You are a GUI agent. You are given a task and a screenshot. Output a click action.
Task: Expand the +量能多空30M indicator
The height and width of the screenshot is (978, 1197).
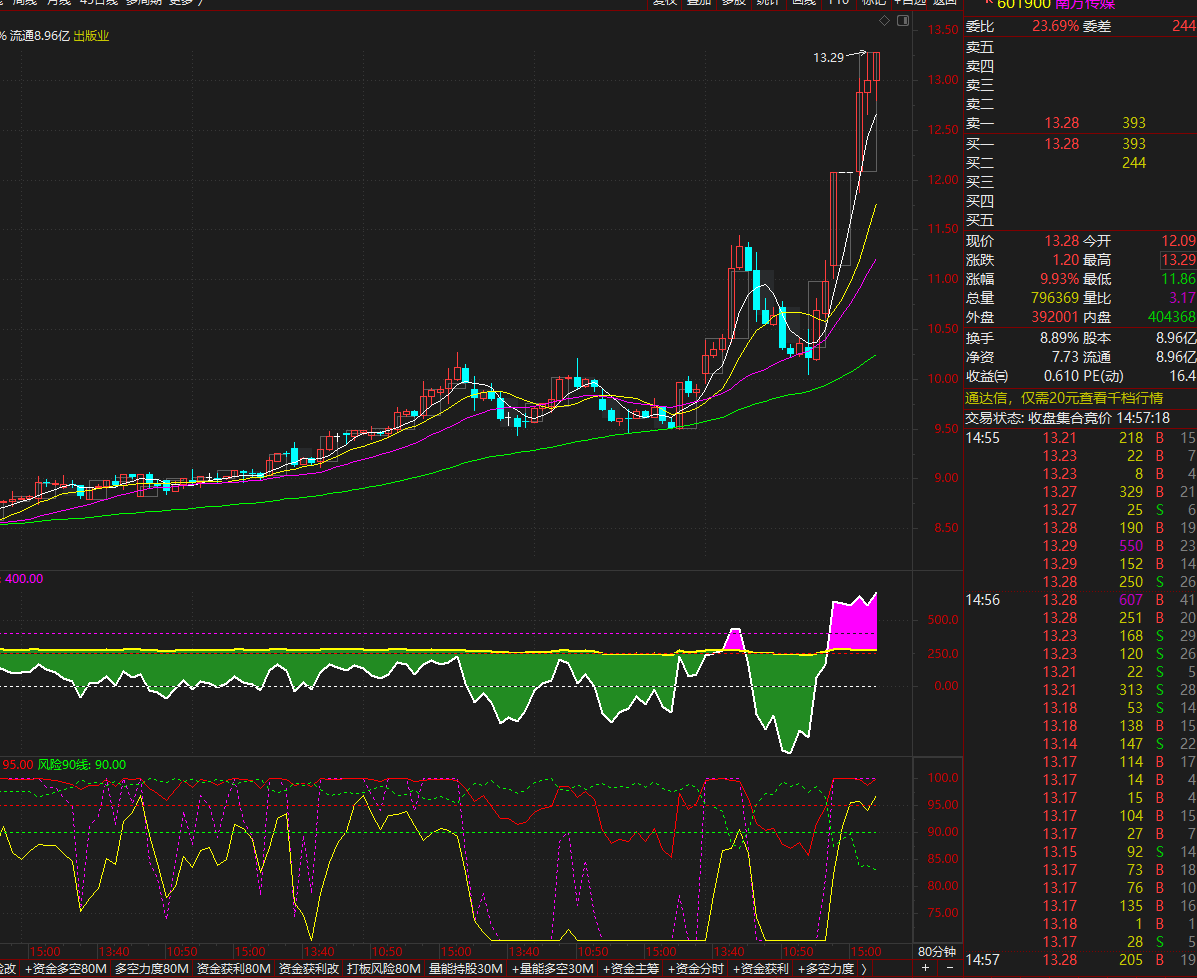(553, 969)
